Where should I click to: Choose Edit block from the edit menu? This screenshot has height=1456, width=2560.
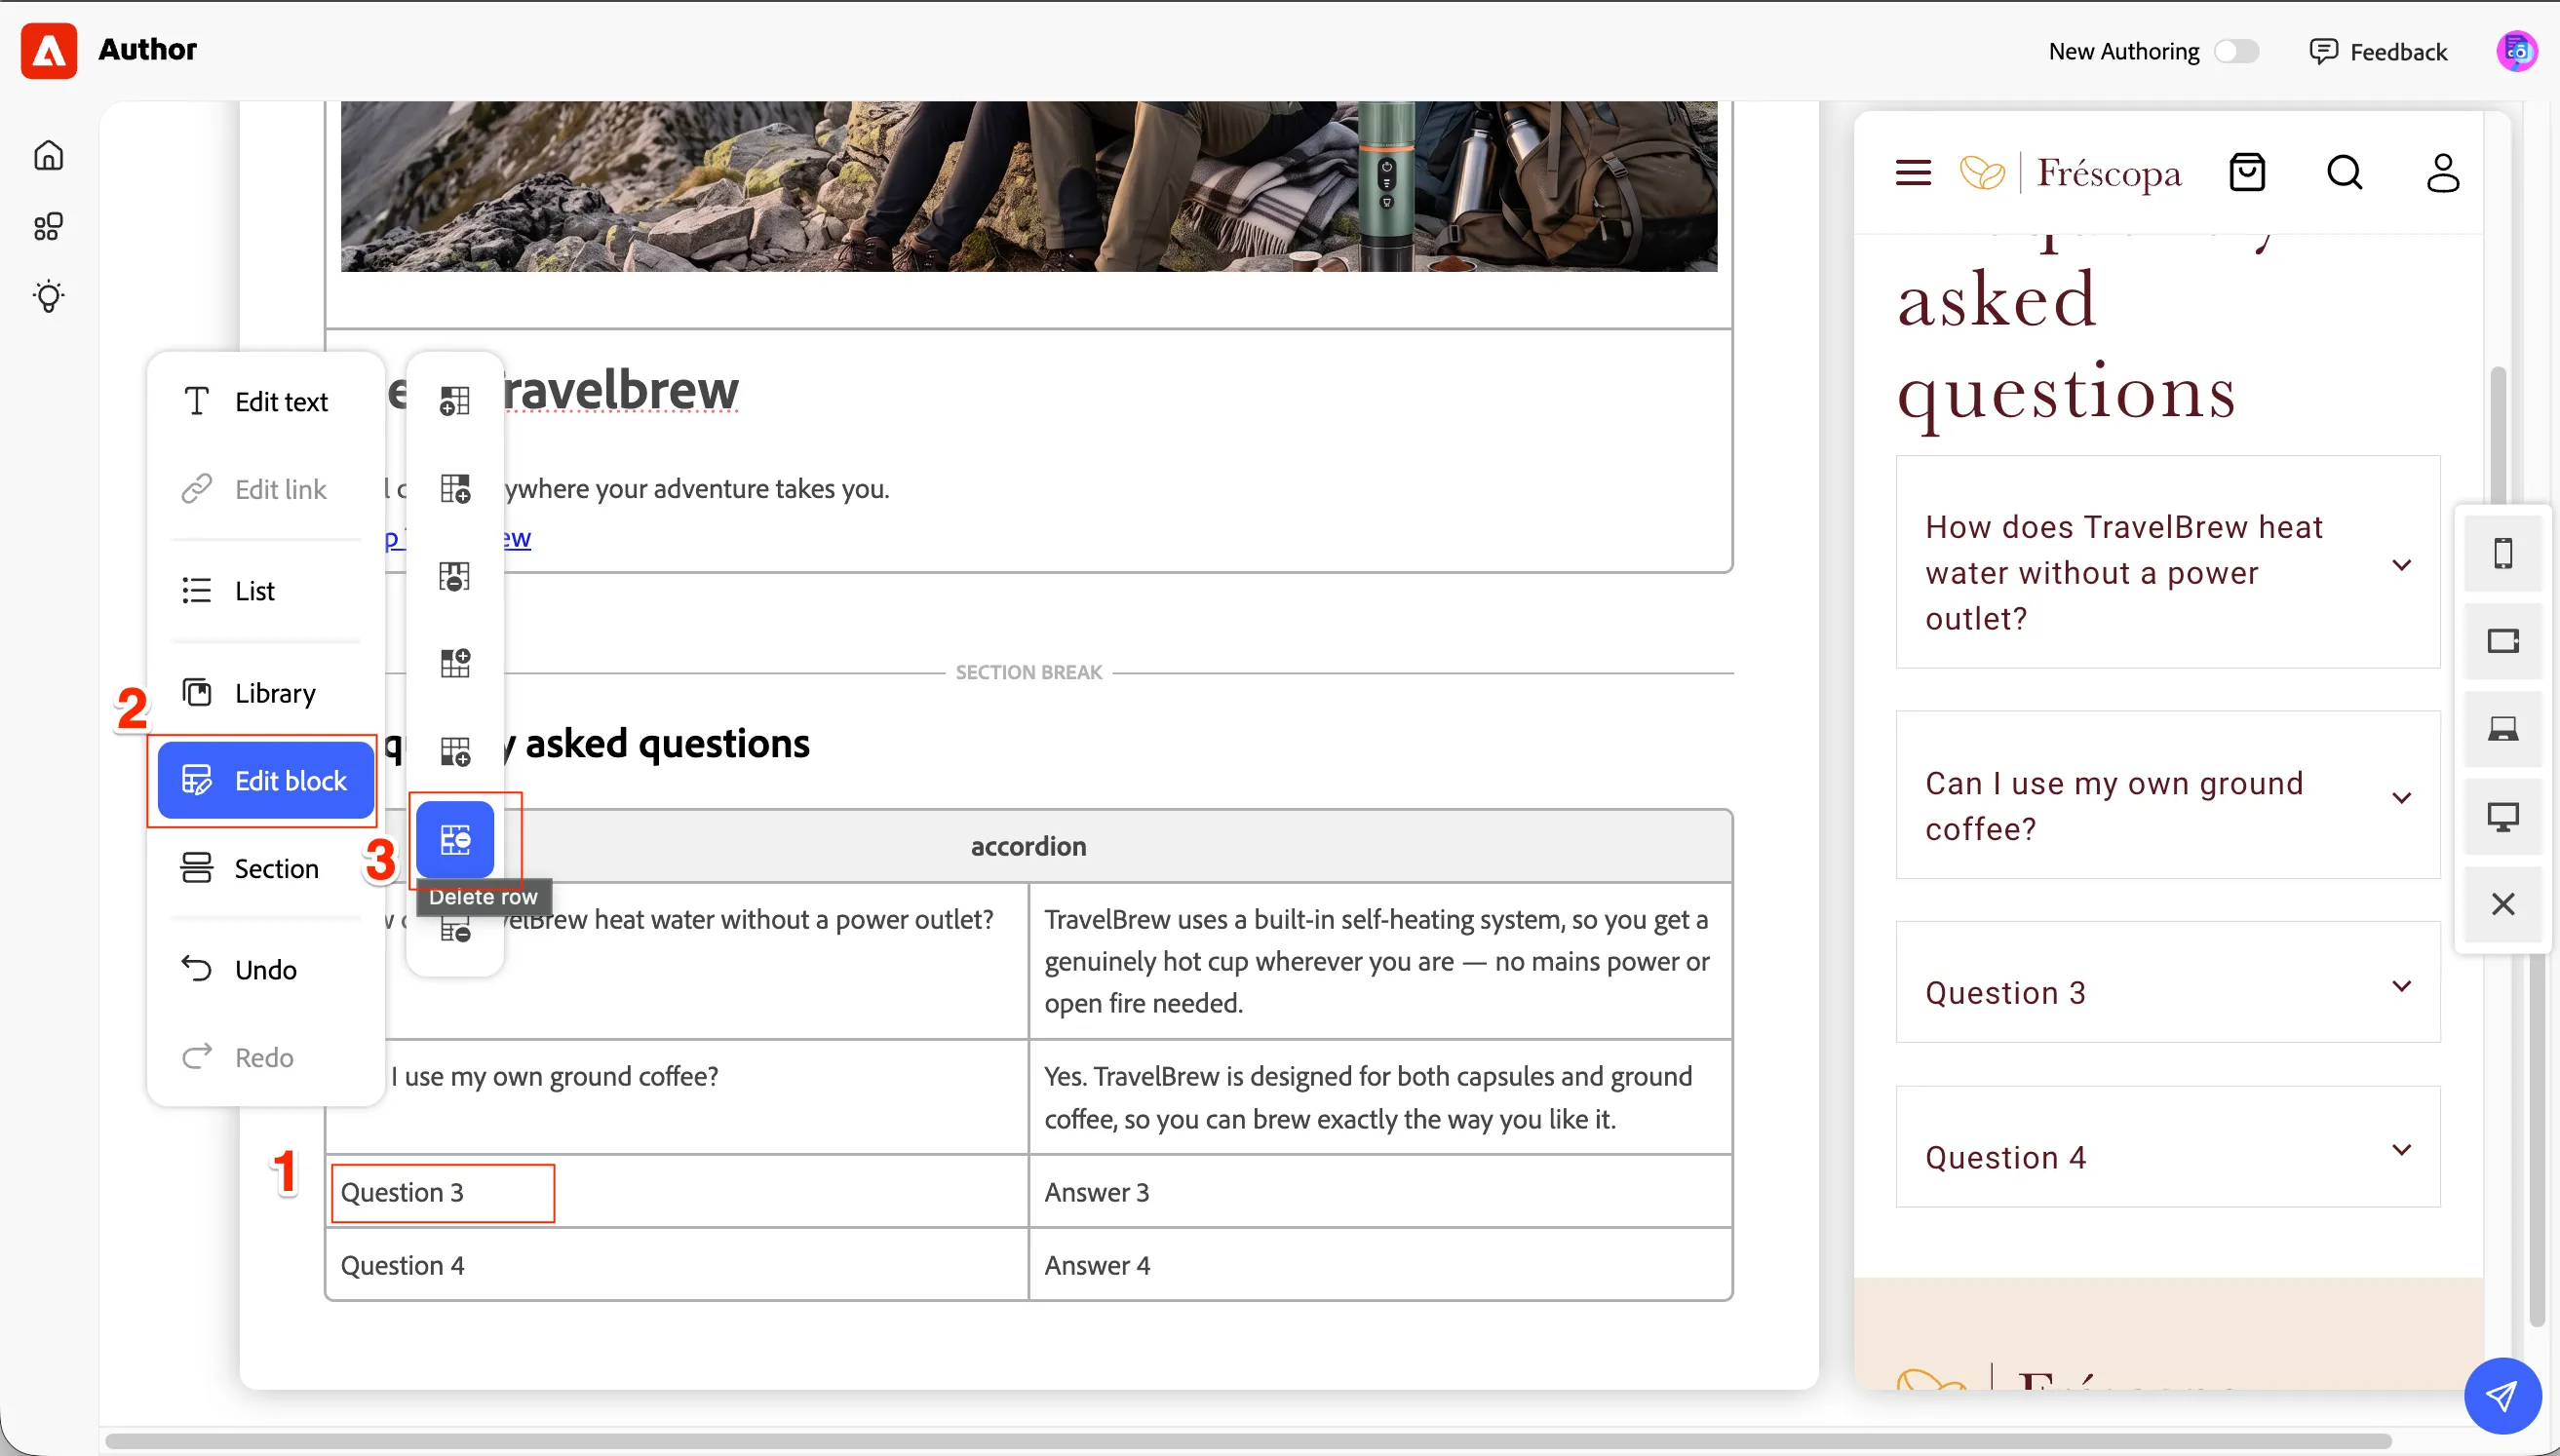pos(266,781)
